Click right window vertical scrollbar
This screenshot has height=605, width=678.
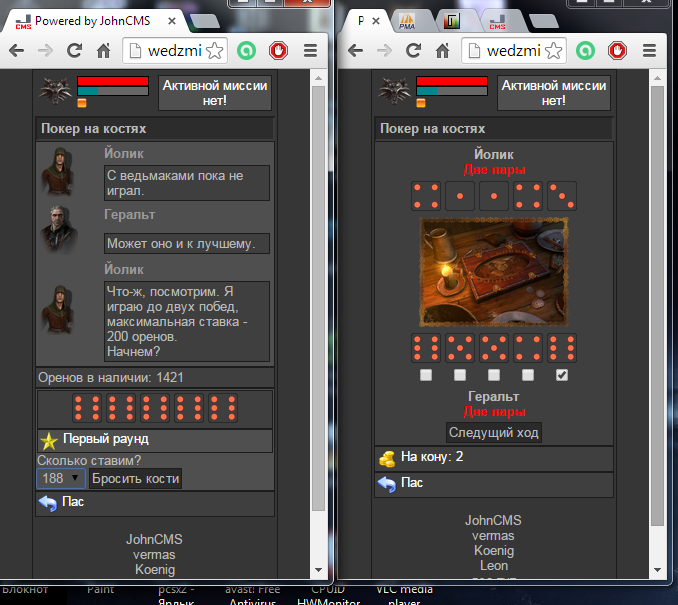pos(658,306)
